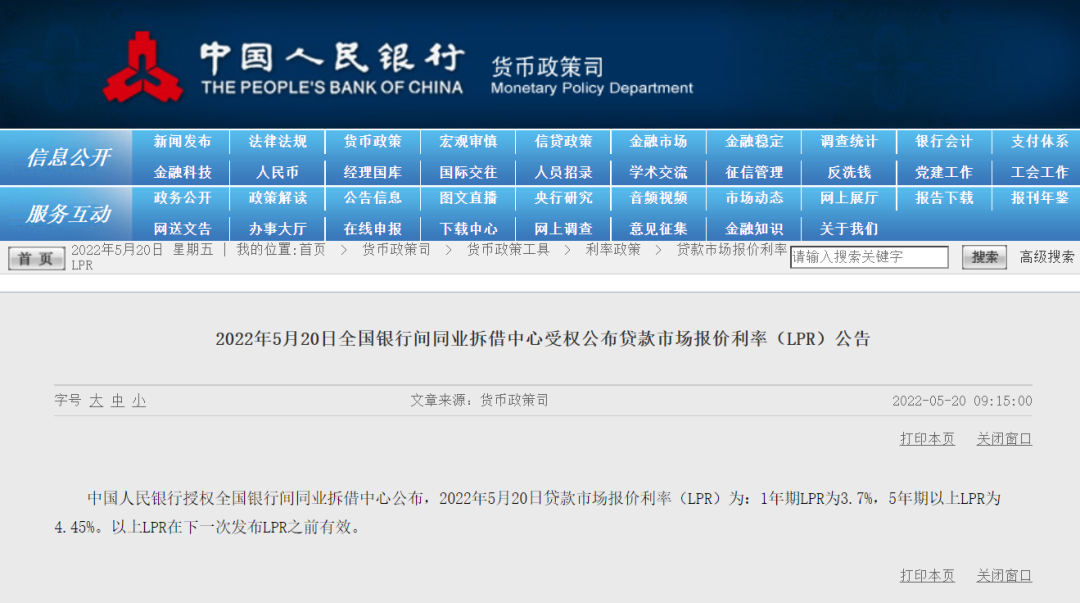Click the 首页 home button

tap(36, 259)
